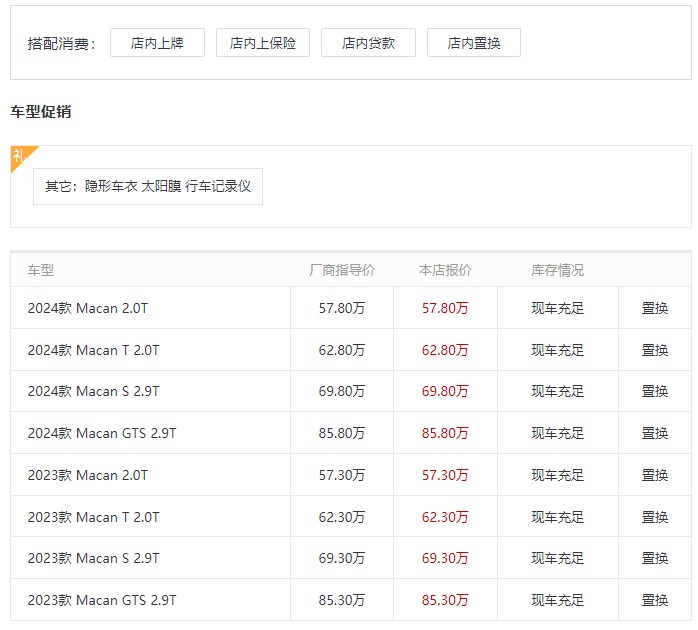Open 2023款 Macan T 2.0T model link

point(93,517)
